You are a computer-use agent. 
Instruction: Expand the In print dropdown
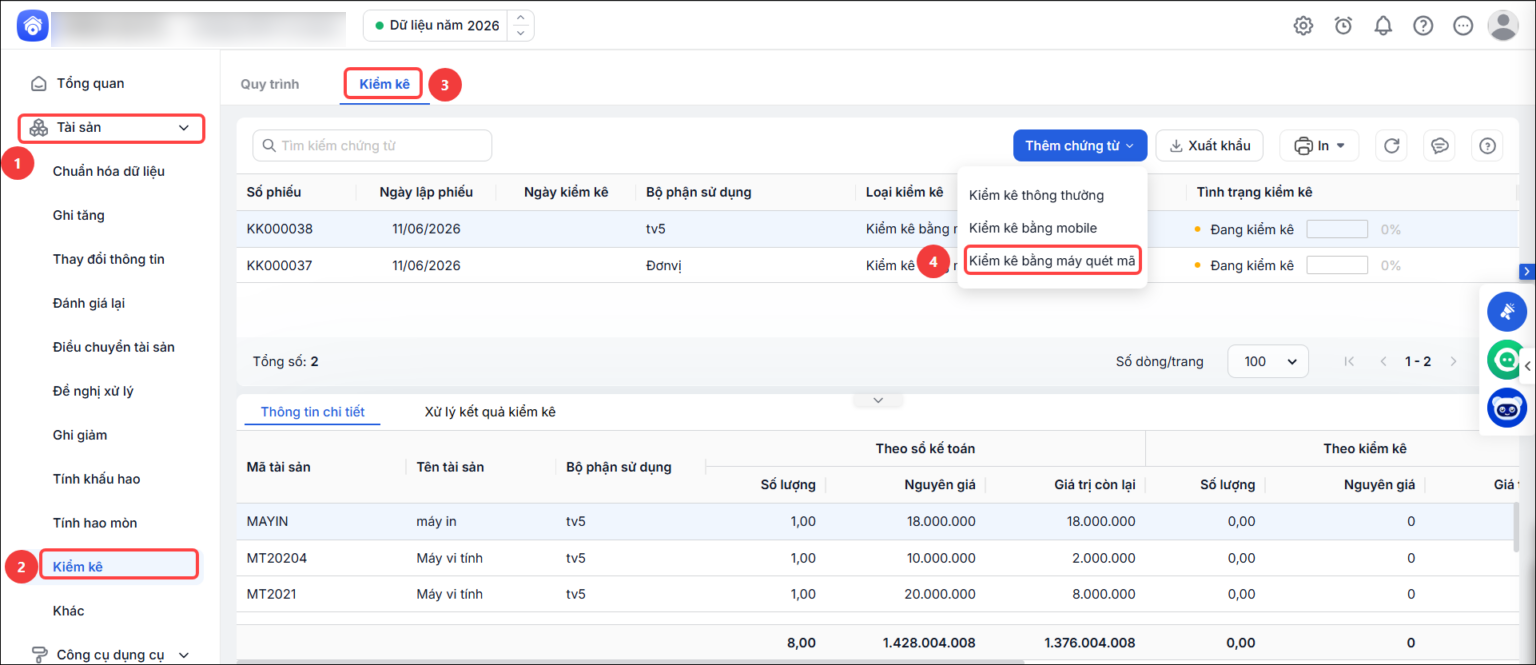click(x=1320, y=146)
